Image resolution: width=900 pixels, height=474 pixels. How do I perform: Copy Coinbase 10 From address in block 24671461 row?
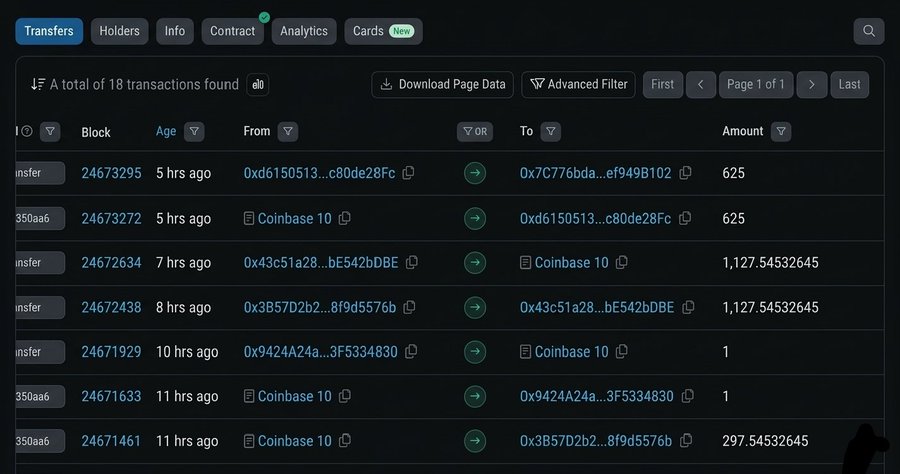[x=344, y=441]
